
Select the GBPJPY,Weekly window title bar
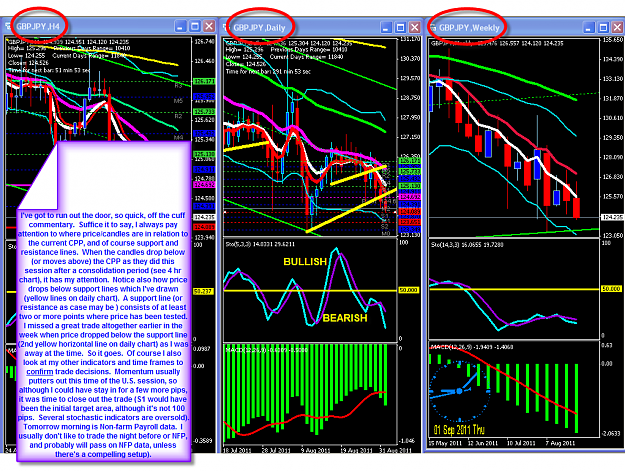click(x=525, y=27)
